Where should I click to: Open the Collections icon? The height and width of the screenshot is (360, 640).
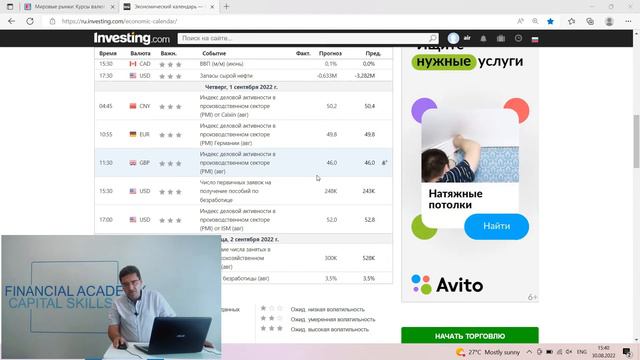(590, 21)
